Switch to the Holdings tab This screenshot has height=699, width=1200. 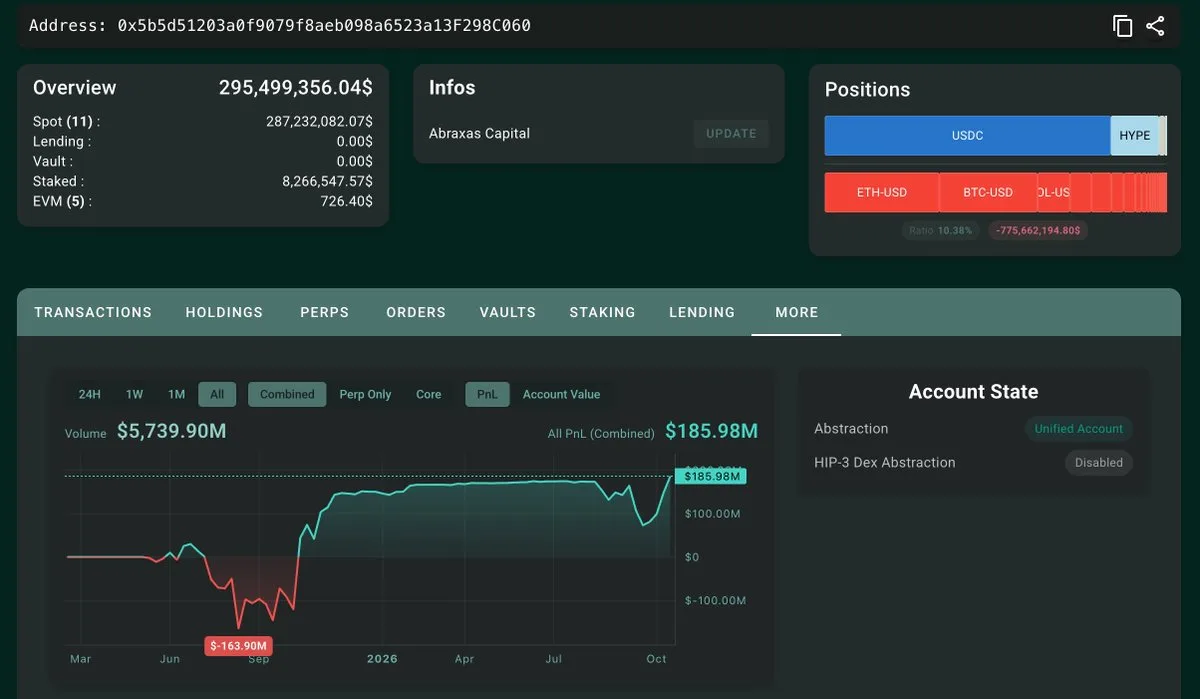(x=224, y=312)
